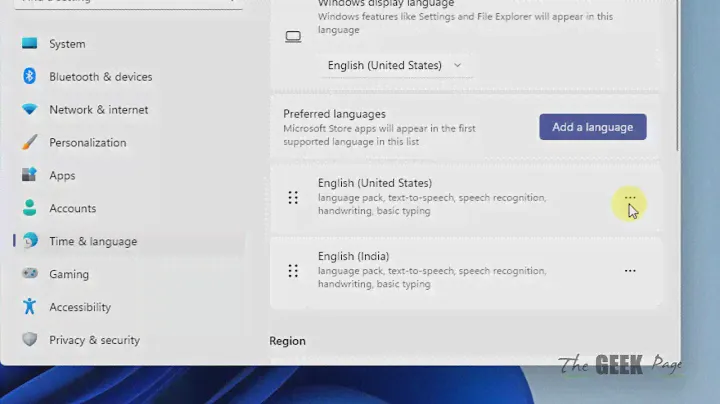Click the Accessibility figure icon
This screenshot has width=720, height=404.
(x=30, y=307)
